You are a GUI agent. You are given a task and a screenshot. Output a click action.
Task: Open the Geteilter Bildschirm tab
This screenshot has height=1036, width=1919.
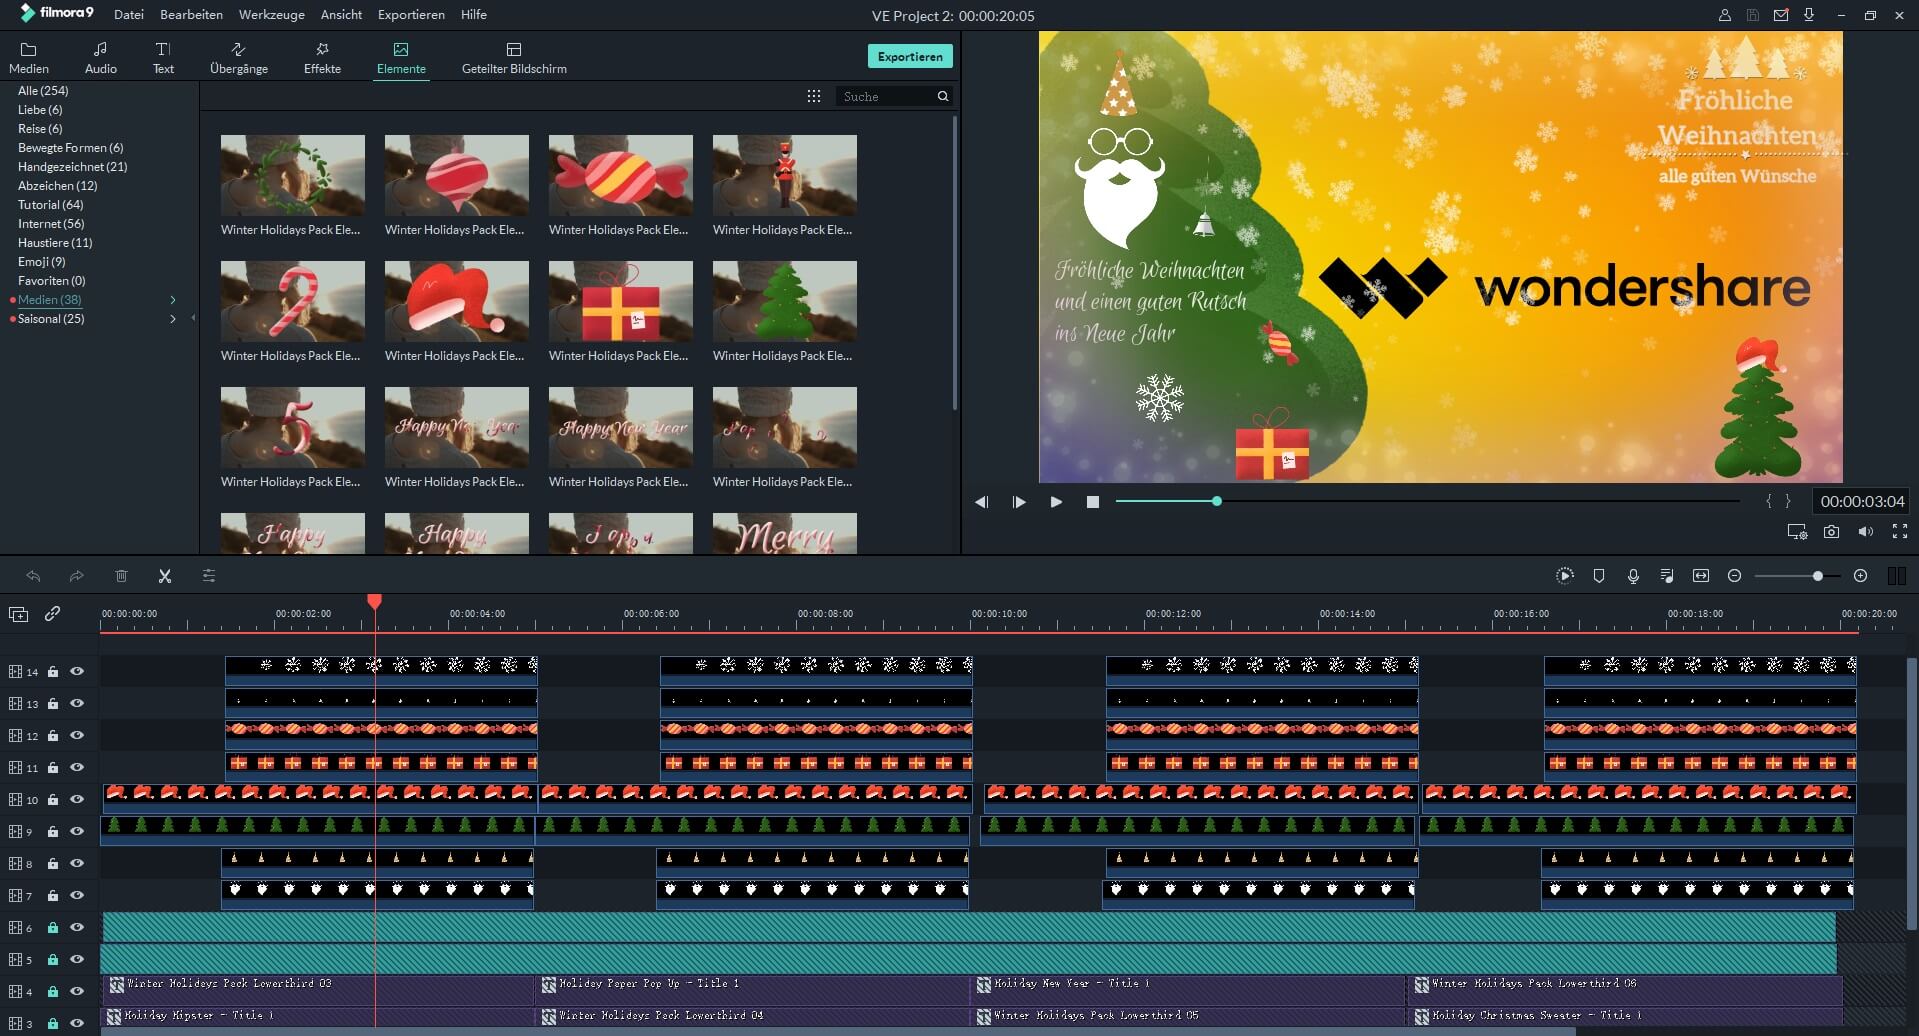tap(514, 58)
